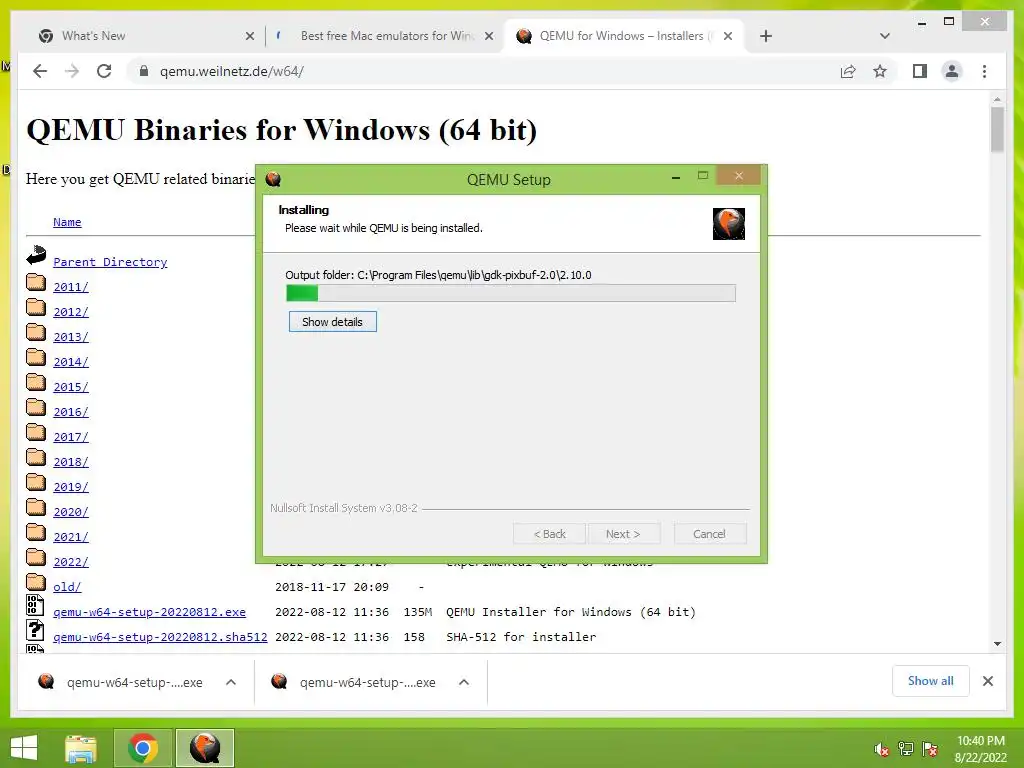Image resolution: width=1024 pixels, height=768 pixels.
Task: Open the 2018/ folder link
Action: click(71, 462)
